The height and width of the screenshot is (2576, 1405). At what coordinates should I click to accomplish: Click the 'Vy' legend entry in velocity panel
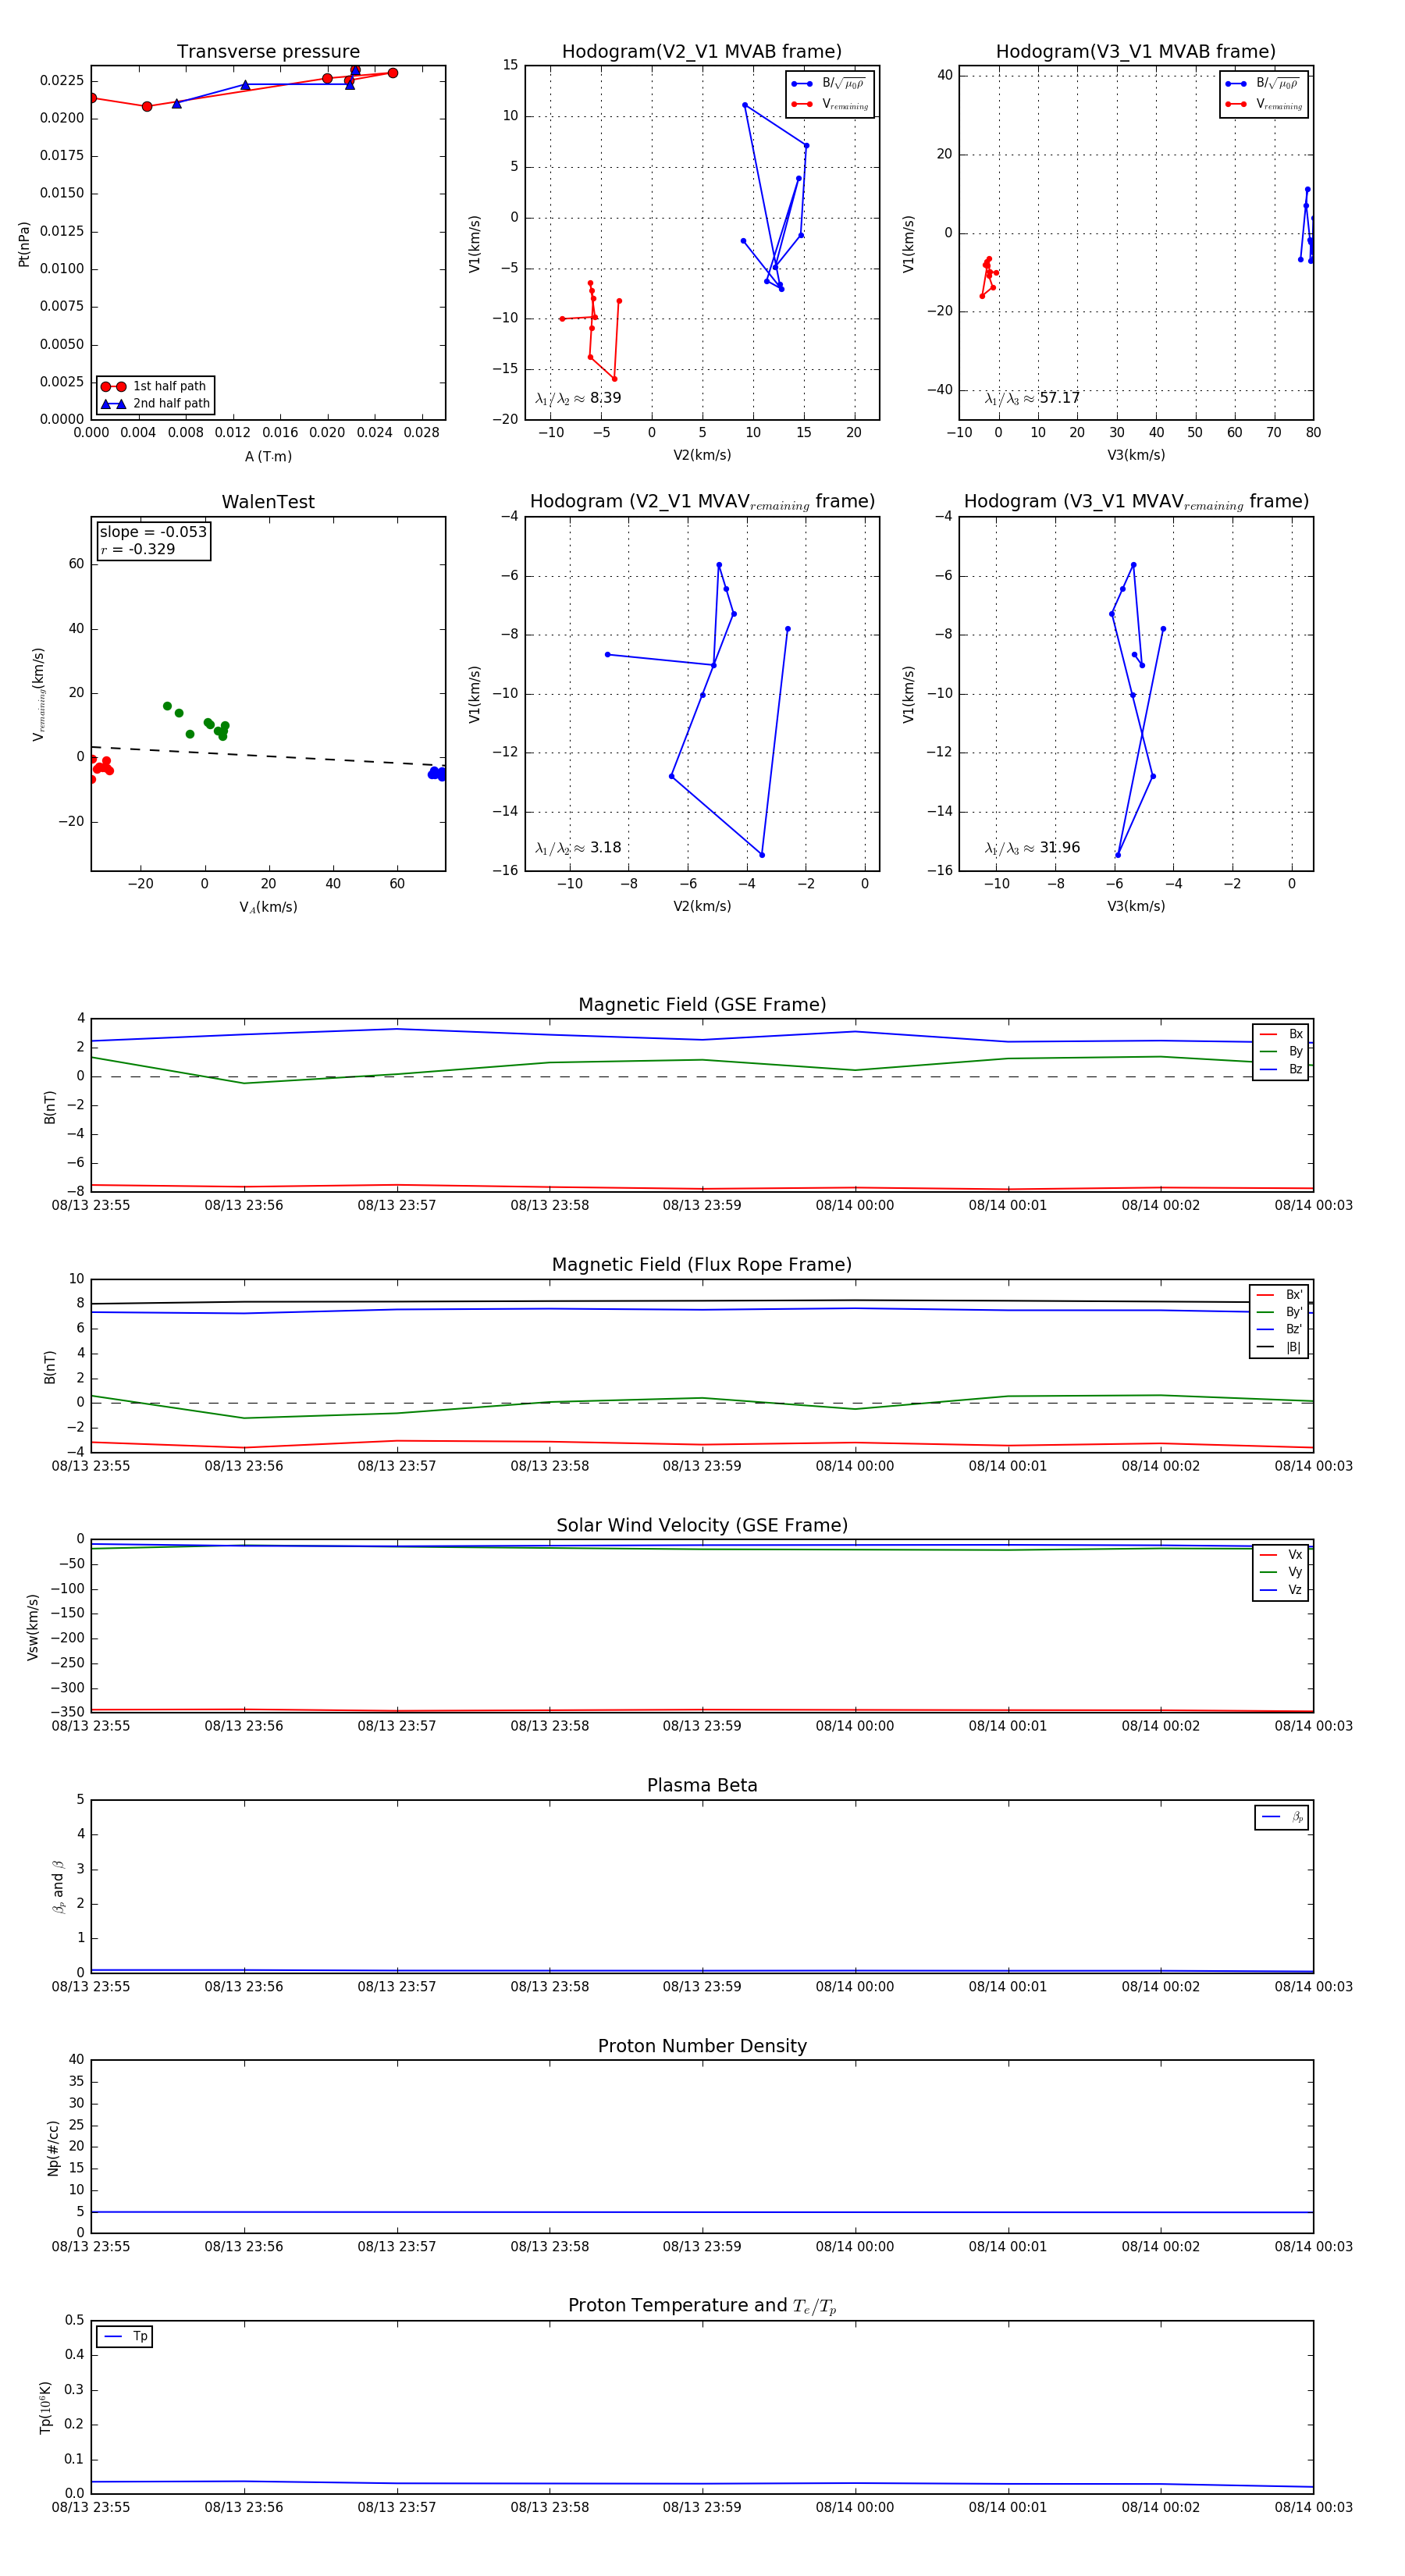tap(1281, 1572)
